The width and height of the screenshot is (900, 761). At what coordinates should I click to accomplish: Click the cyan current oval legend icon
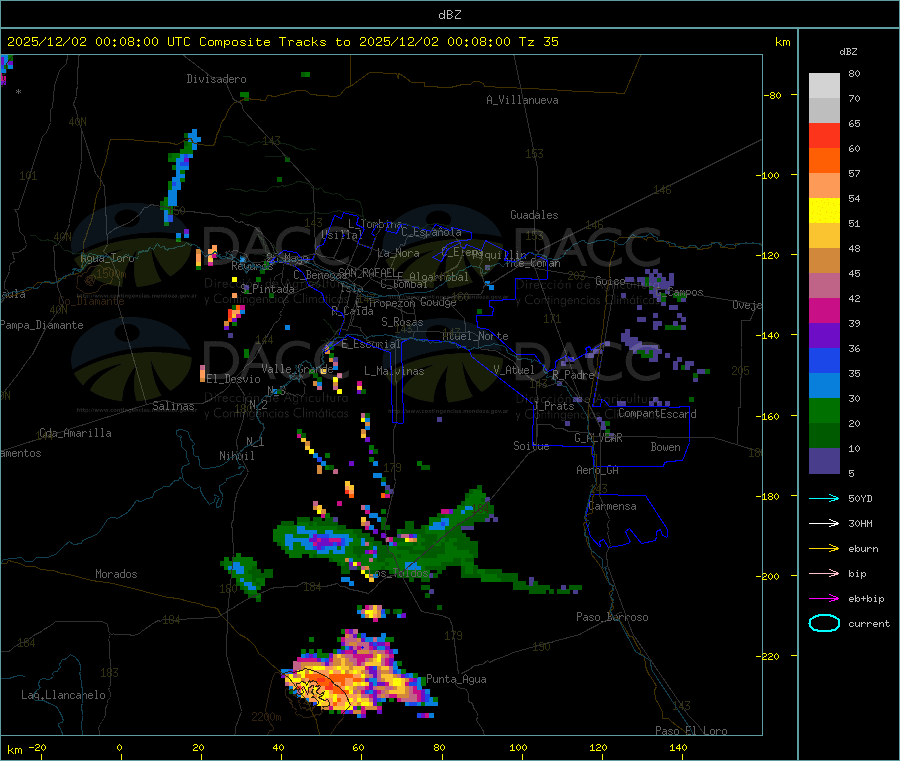click(x=824, y=623)
